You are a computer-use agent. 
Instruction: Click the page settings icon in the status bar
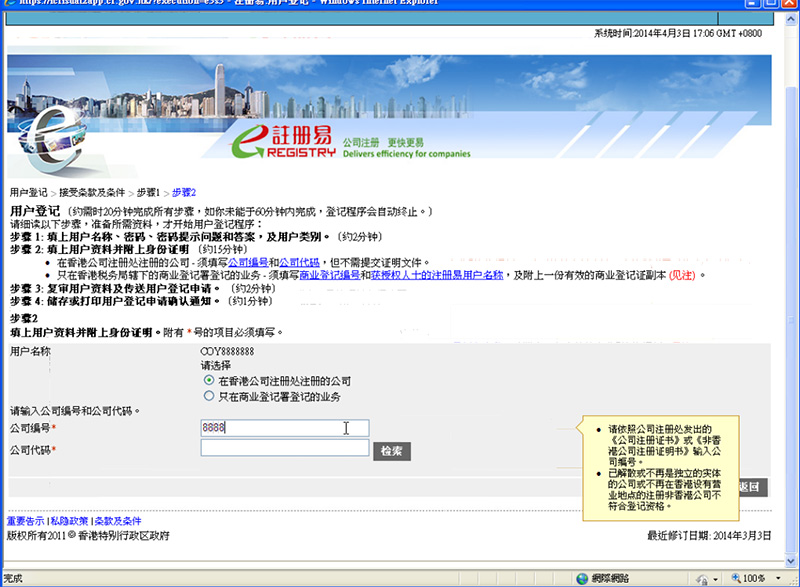click(x=701, y=577)
